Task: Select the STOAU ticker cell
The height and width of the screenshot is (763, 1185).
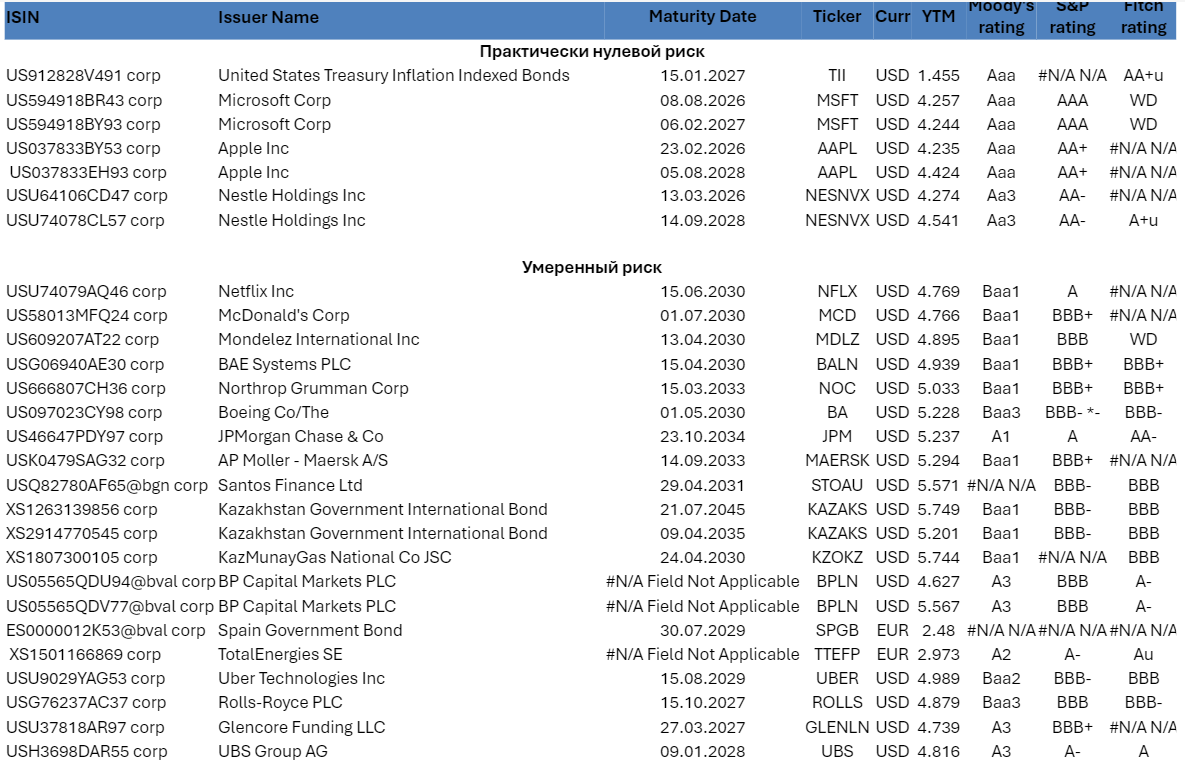Action: click(x=837, y=486)
